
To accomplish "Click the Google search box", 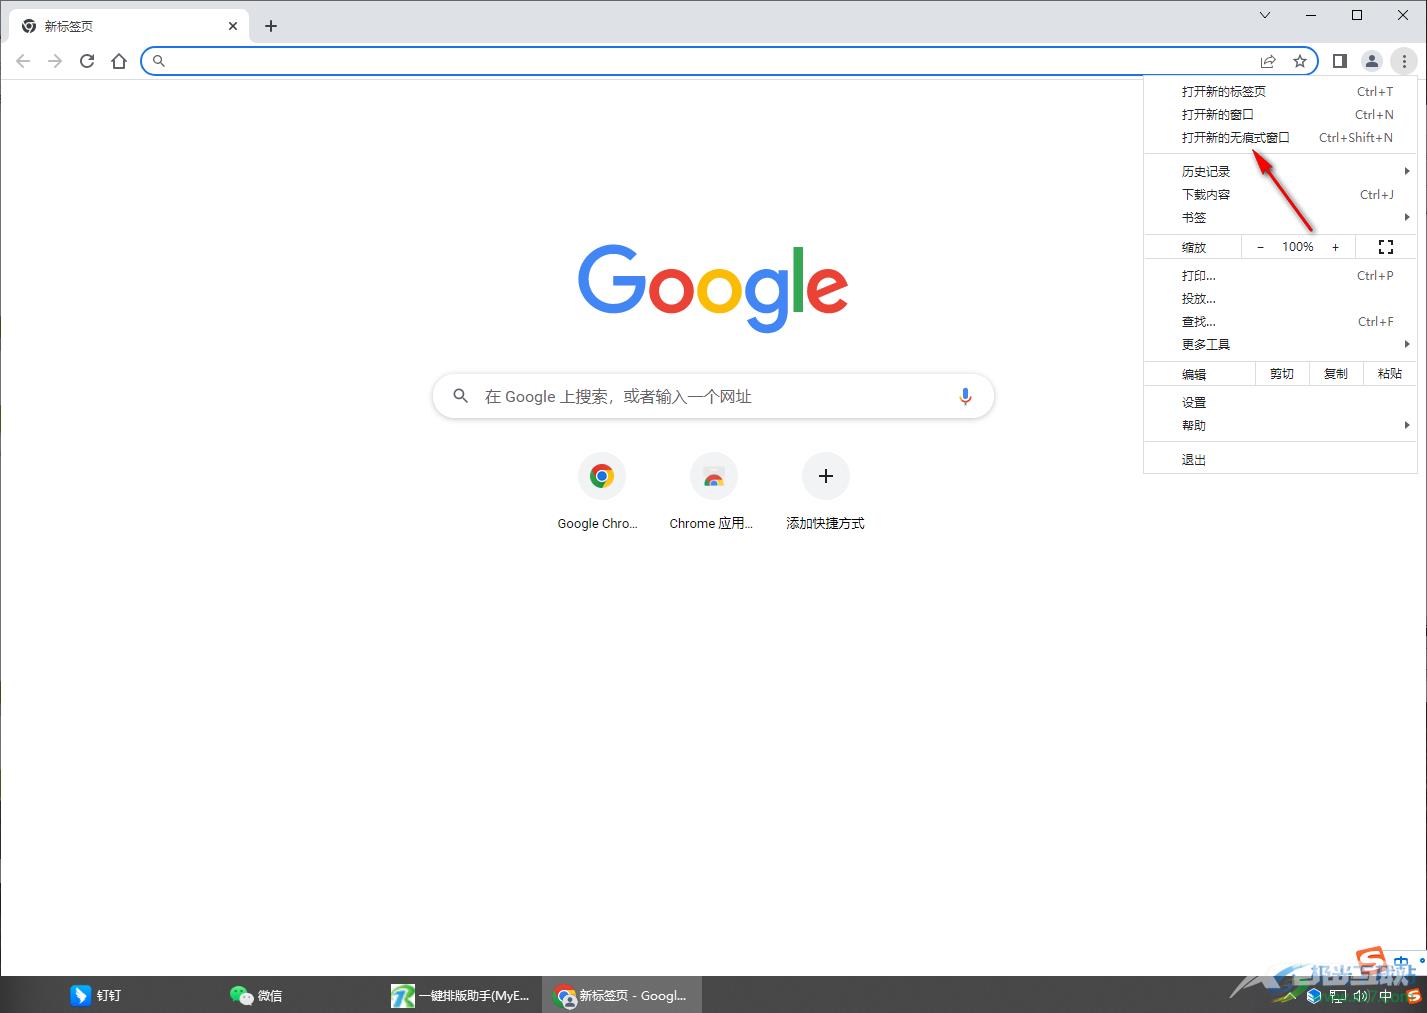I will pyautogui.click(x=713, y=396).
